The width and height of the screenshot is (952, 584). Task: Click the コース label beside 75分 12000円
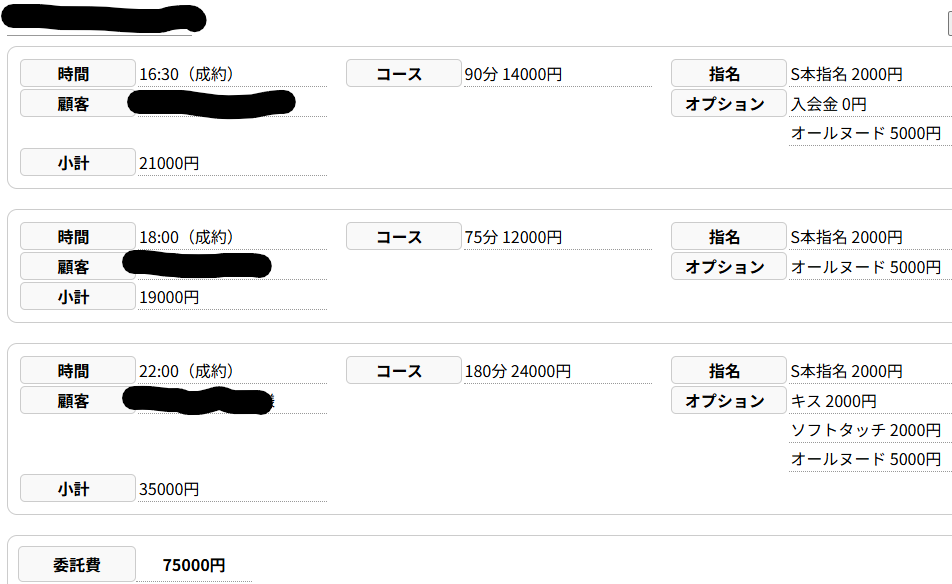[403, 237]
